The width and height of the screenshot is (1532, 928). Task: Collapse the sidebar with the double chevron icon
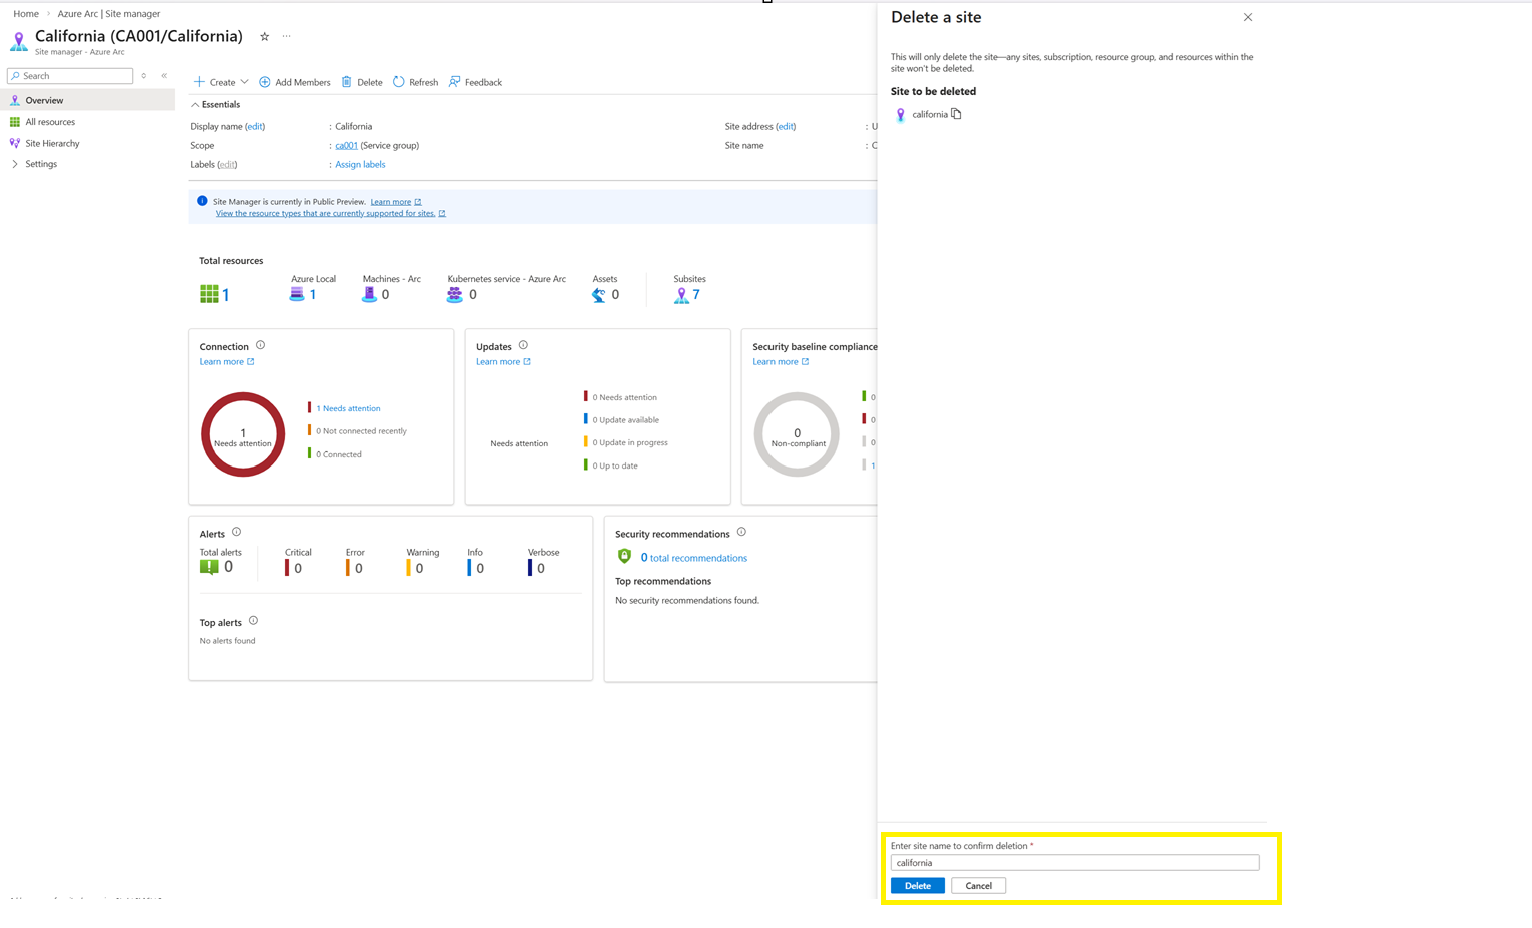[164, 76]
